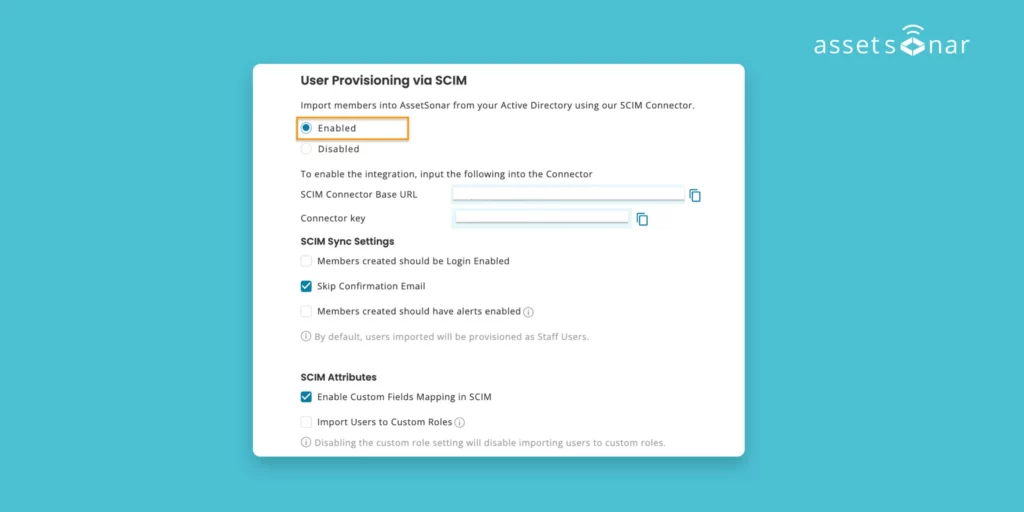Click info icon before custom role disabling note
The height and width of the screenshot is (512, 1024).
(306, 442)
